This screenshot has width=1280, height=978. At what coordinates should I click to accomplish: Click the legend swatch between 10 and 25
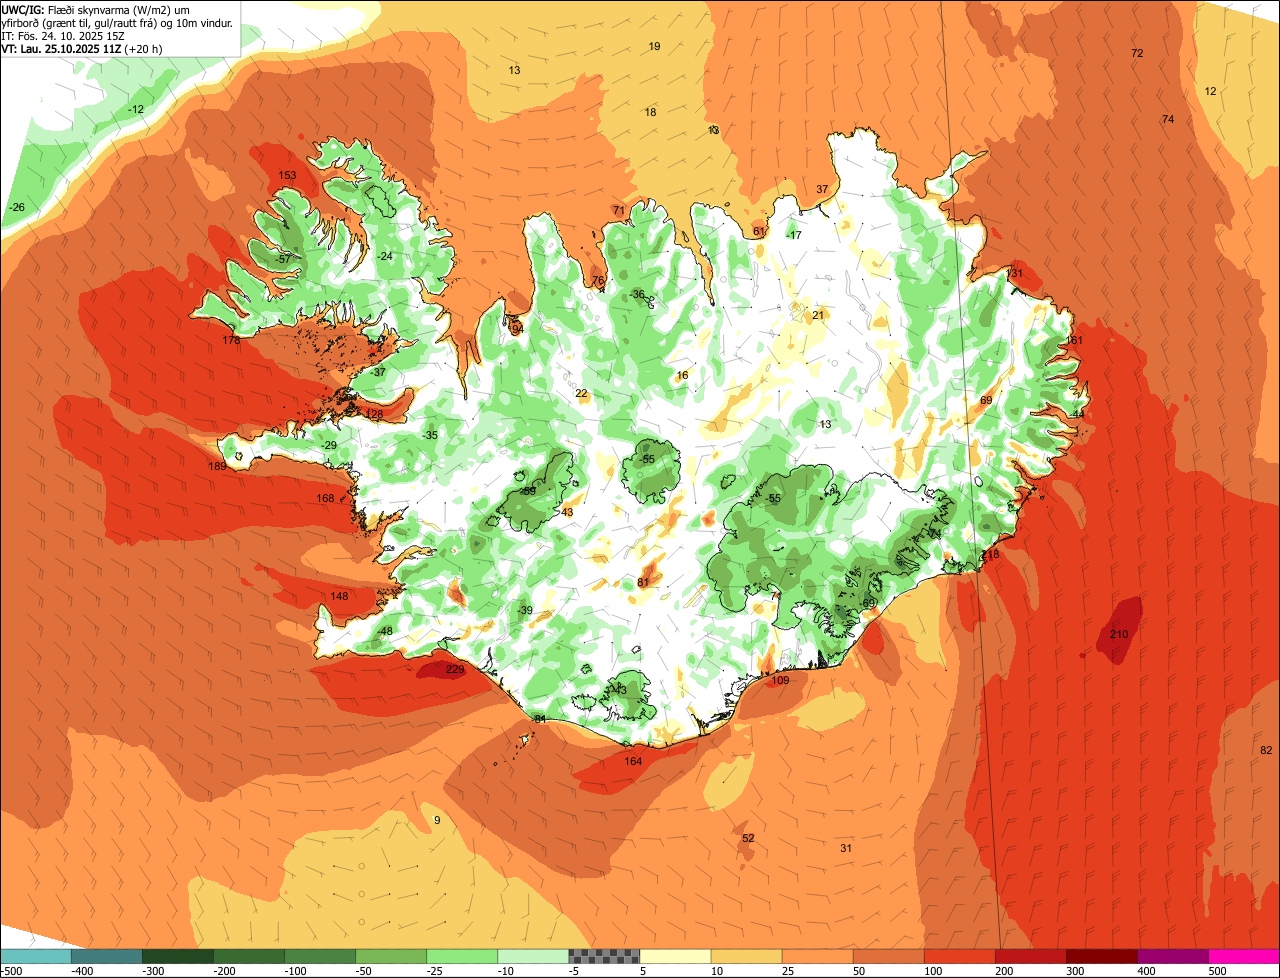click(x=746, y=957)
